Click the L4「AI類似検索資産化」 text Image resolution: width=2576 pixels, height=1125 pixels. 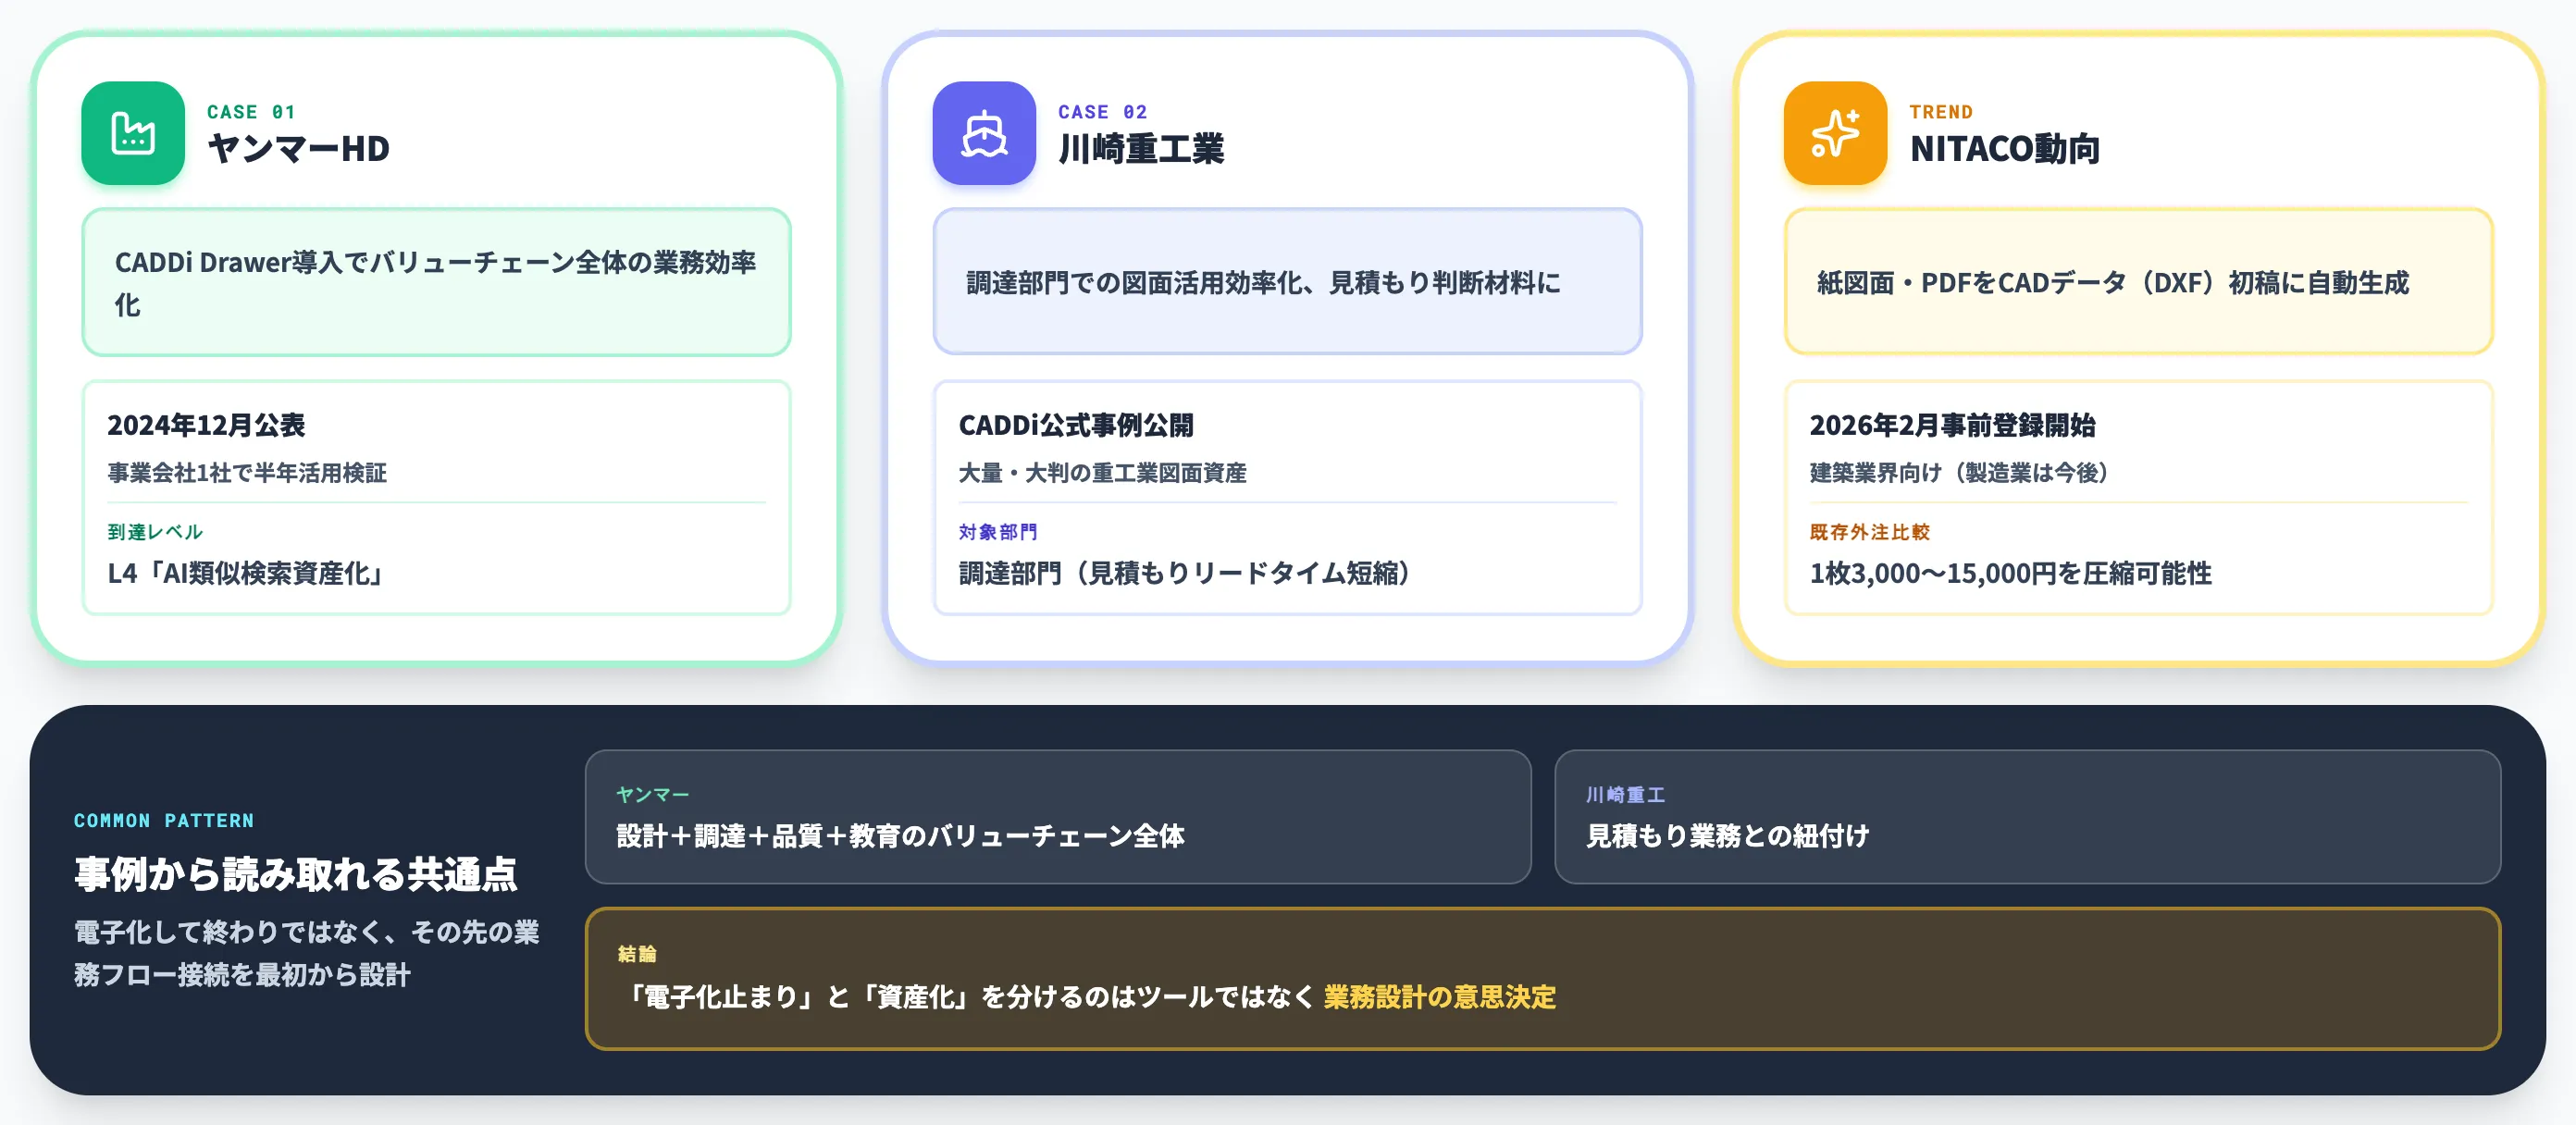point(246,573)
